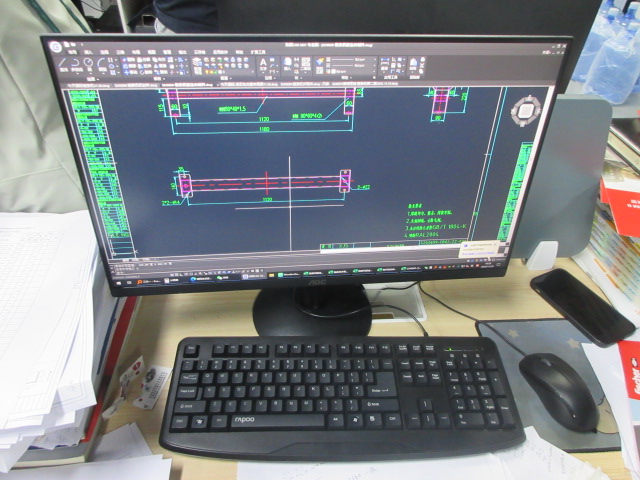Select the Polyline drawing tool
Viewport: 640px width, 480px height.
[x=76, y=62]
